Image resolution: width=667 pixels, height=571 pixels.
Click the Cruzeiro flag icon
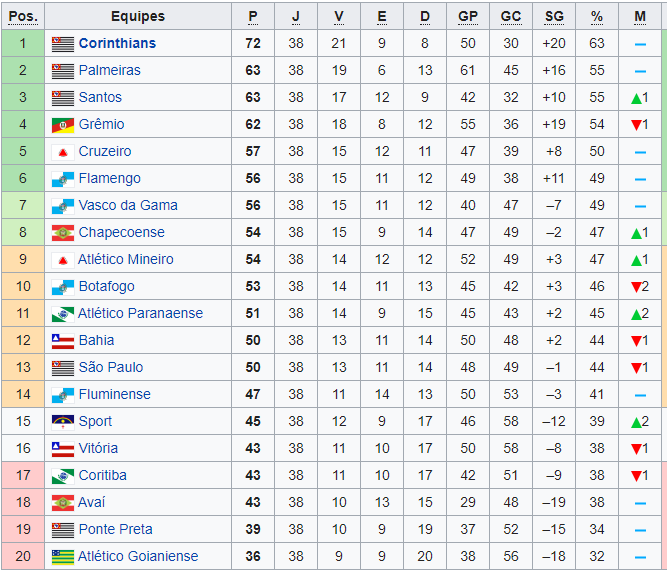click(63, 152)
